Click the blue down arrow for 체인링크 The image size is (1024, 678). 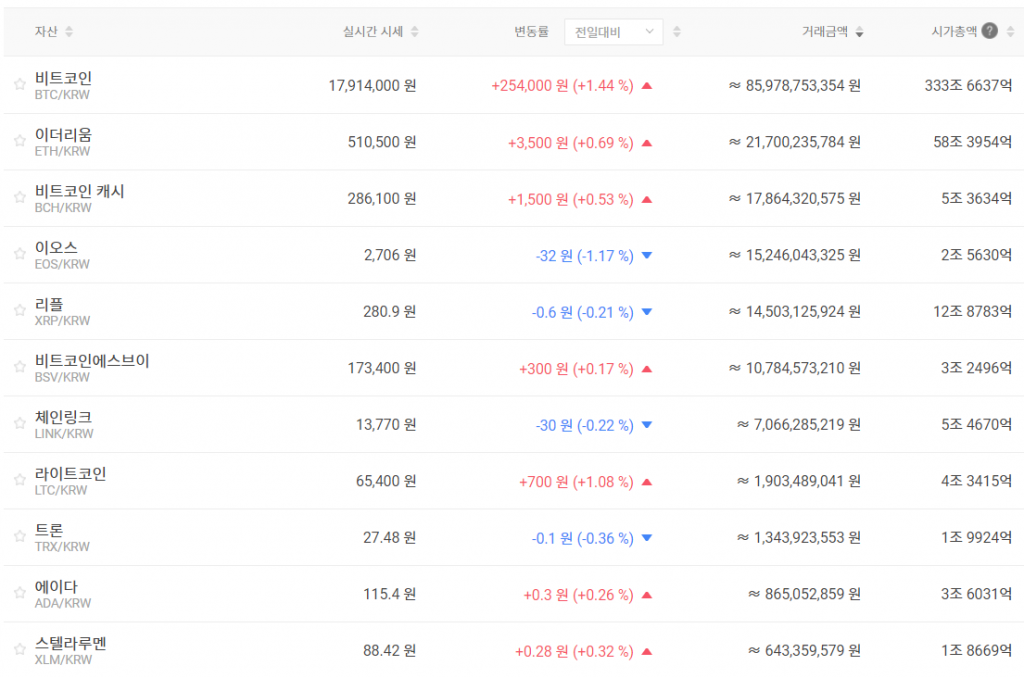point(647,425)
